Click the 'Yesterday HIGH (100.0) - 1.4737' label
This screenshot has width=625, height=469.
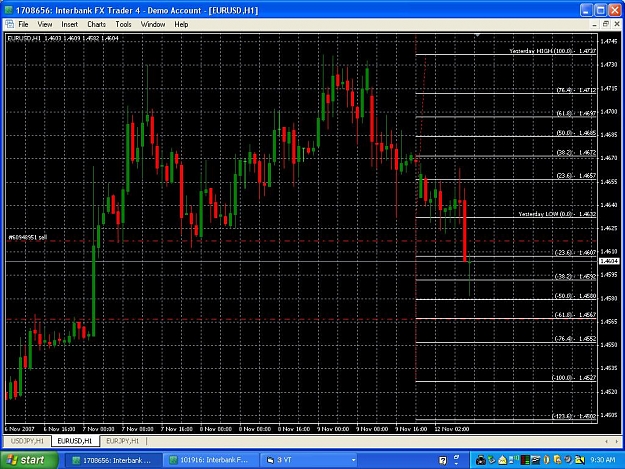pyautogui.click(x=552, y=51)
